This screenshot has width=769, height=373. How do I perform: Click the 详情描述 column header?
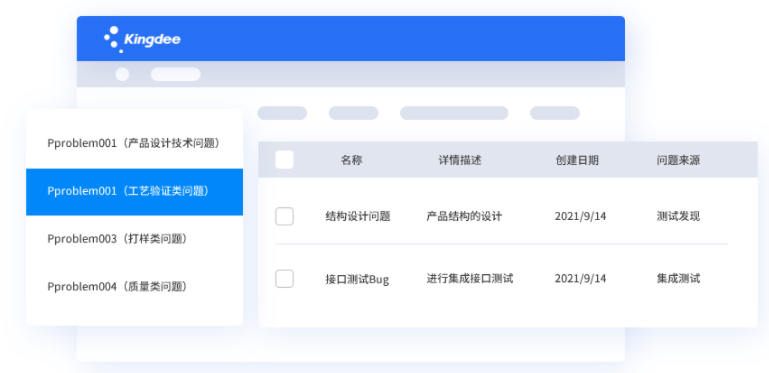pyautogui.click(x=460, y=160)
